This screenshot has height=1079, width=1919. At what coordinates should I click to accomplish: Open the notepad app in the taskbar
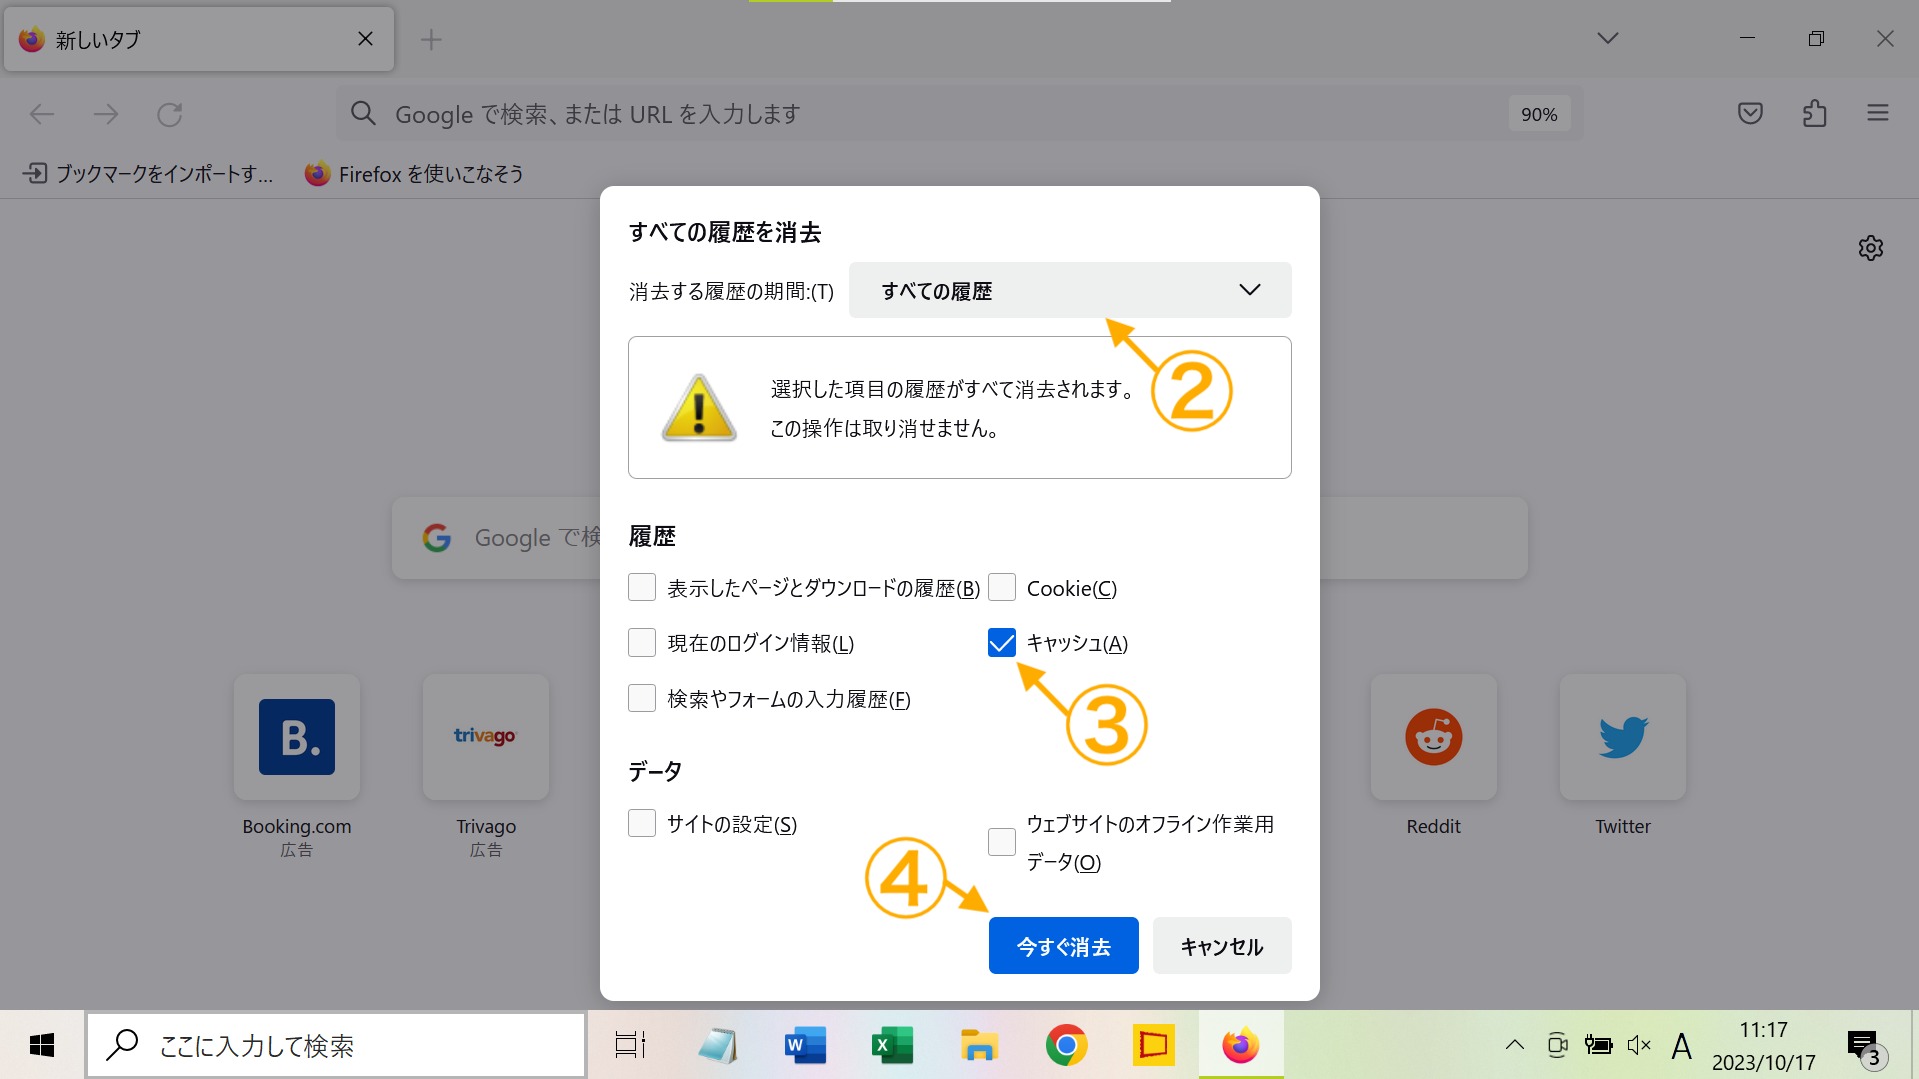717,1046
